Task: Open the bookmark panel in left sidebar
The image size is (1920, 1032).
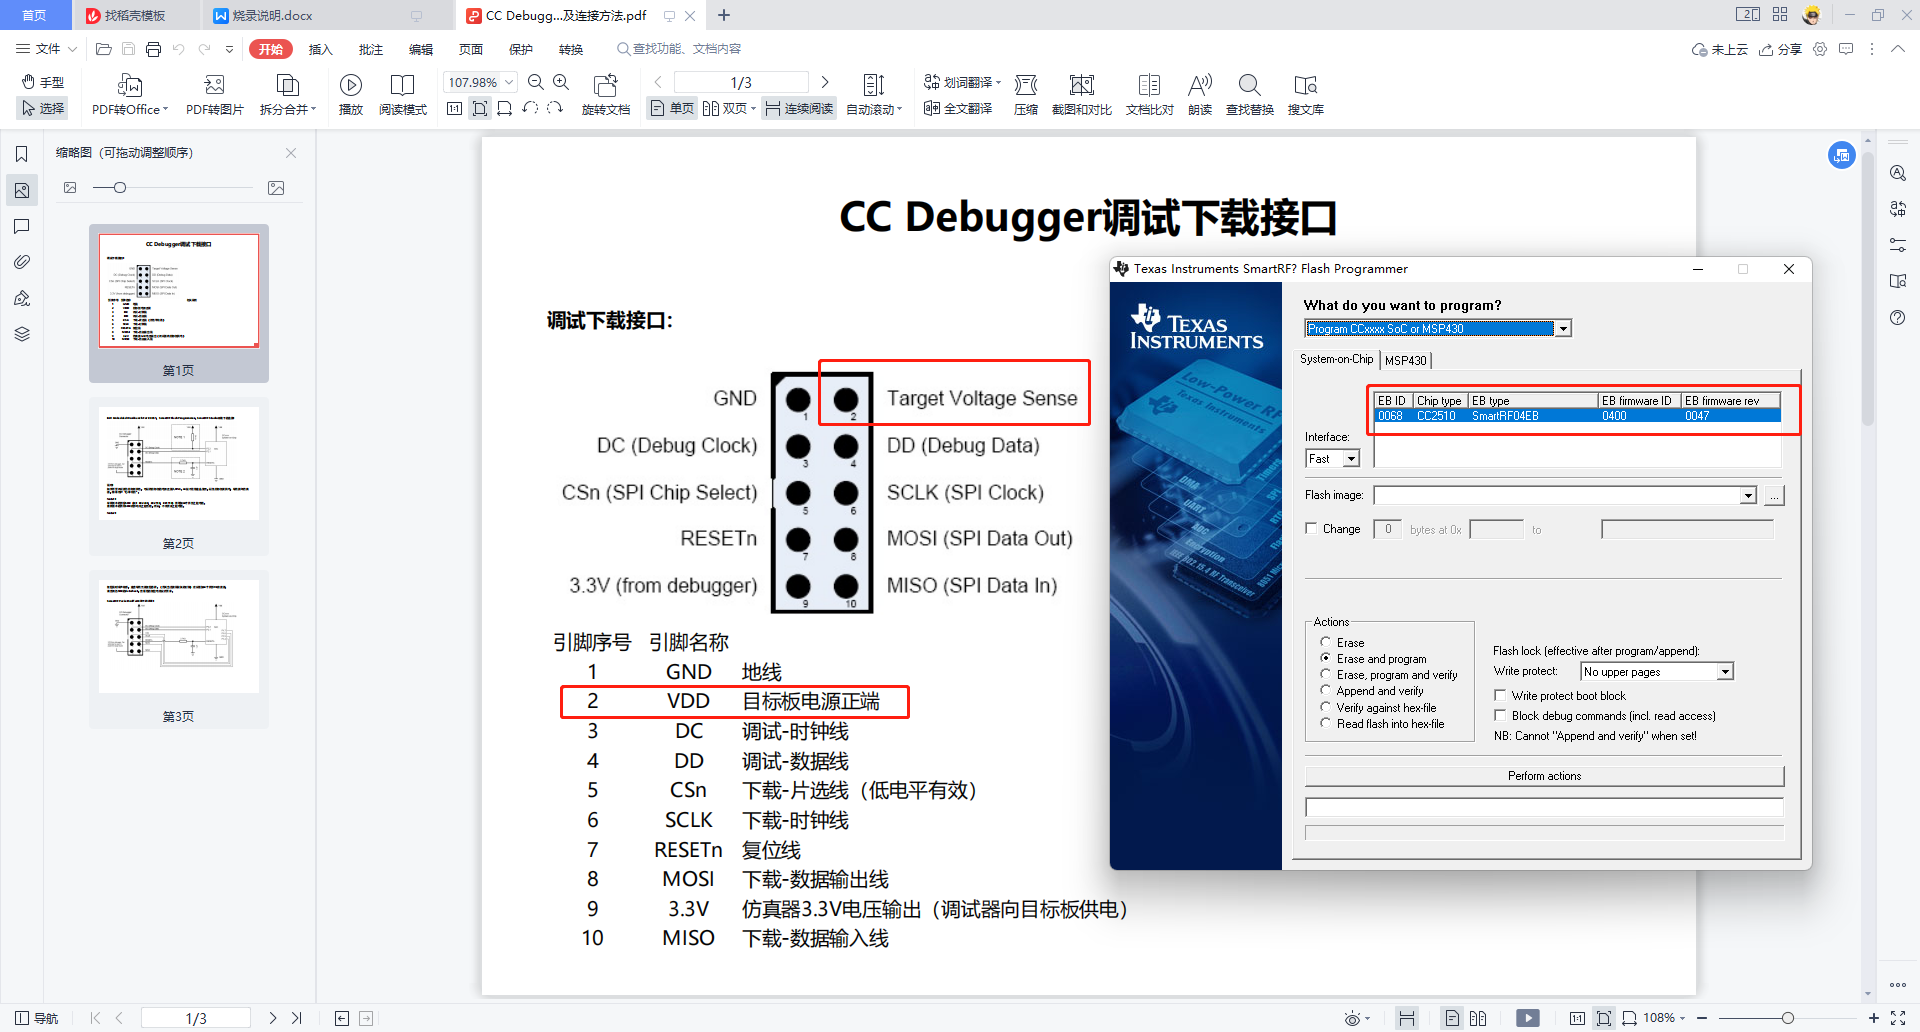Action: point(21,154)
